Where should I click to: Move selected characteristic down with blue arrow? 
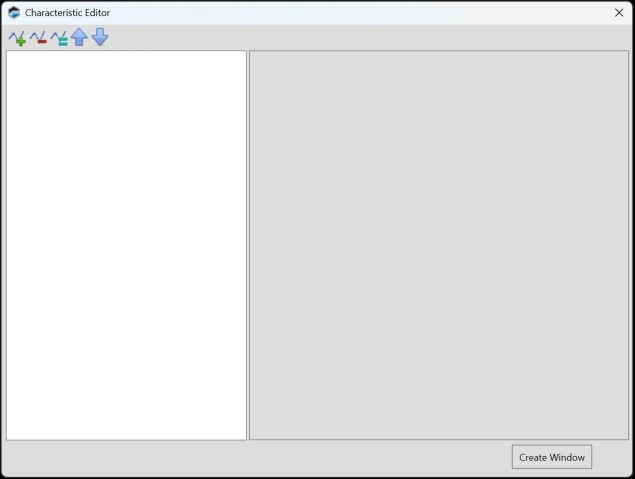[100, 38]
